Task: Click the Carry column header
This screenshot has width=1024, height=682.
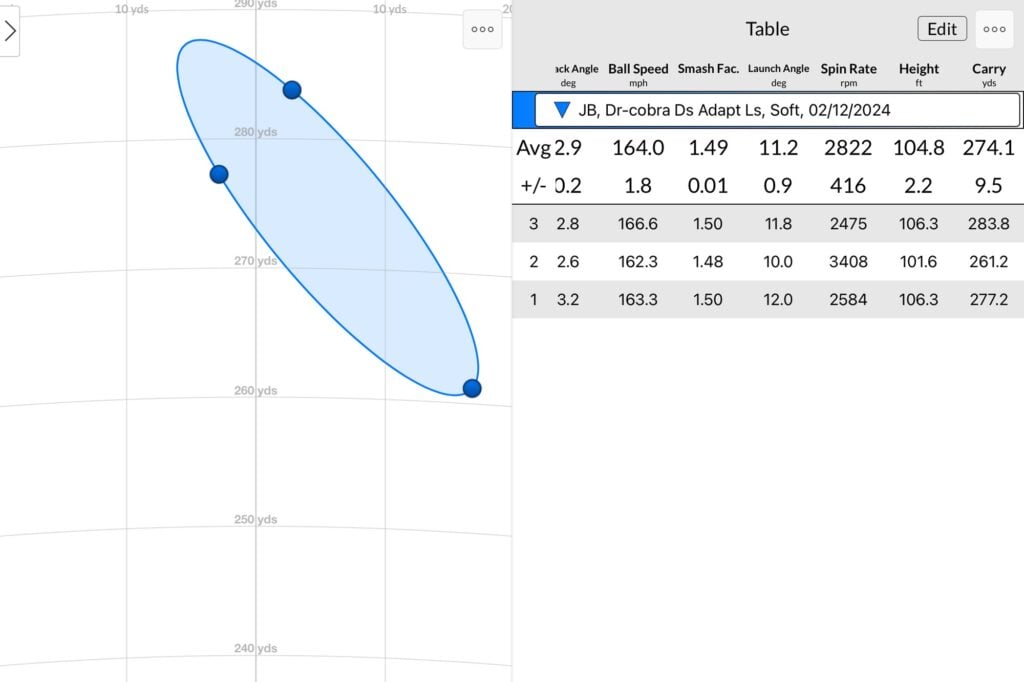Action: point(989,74)
